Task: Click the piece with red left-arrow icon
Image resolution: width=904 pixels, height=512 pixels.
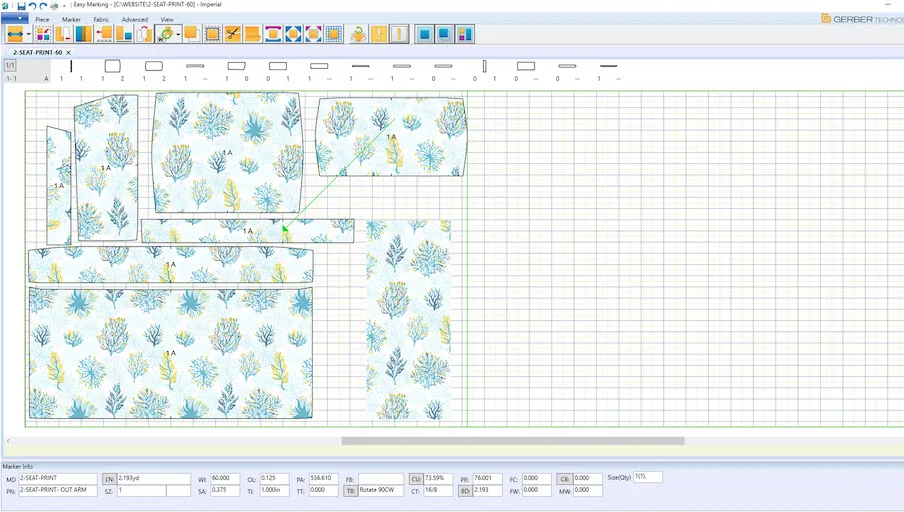Action: click(63, 34)
